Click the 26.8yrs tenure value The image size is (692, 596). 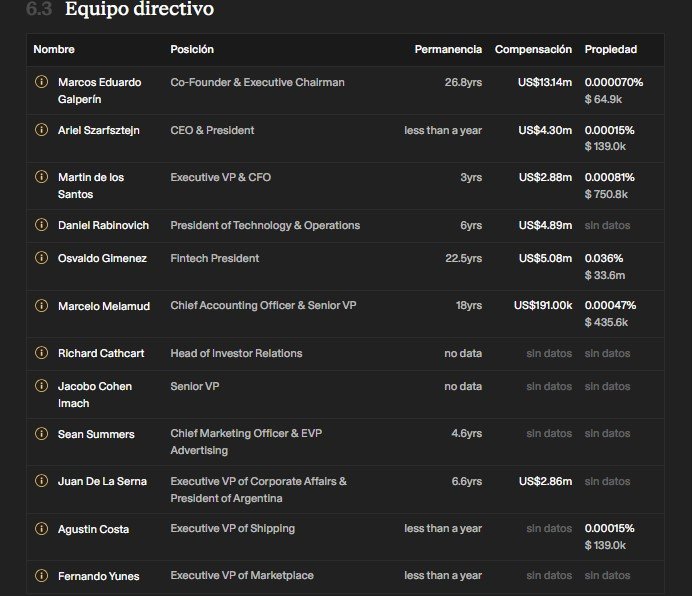coord(463,82)
